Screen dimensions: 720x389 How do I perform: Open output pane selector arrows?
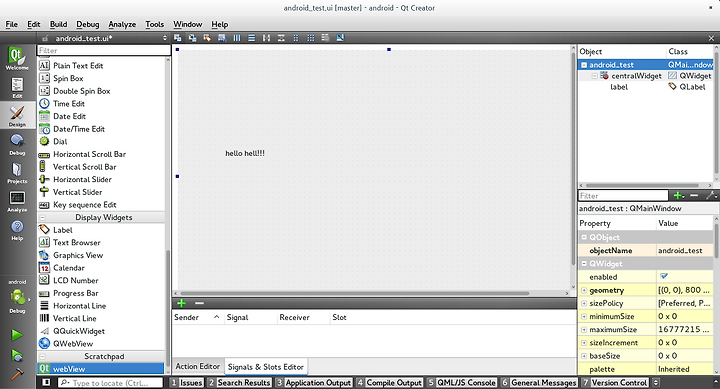pos(656,382)
